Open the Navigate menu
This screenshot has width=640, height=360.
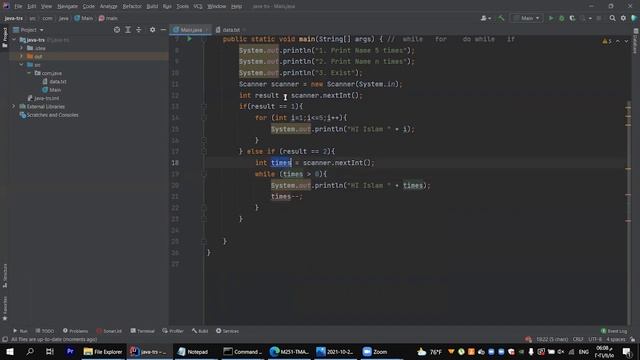(67, 7)
